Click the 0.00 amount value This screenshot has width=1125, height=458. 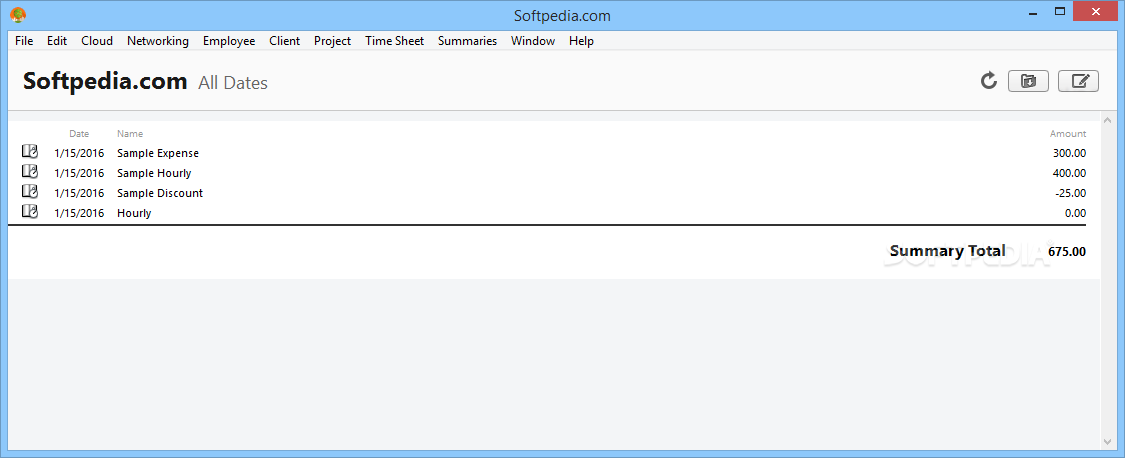click(1075, 213)
